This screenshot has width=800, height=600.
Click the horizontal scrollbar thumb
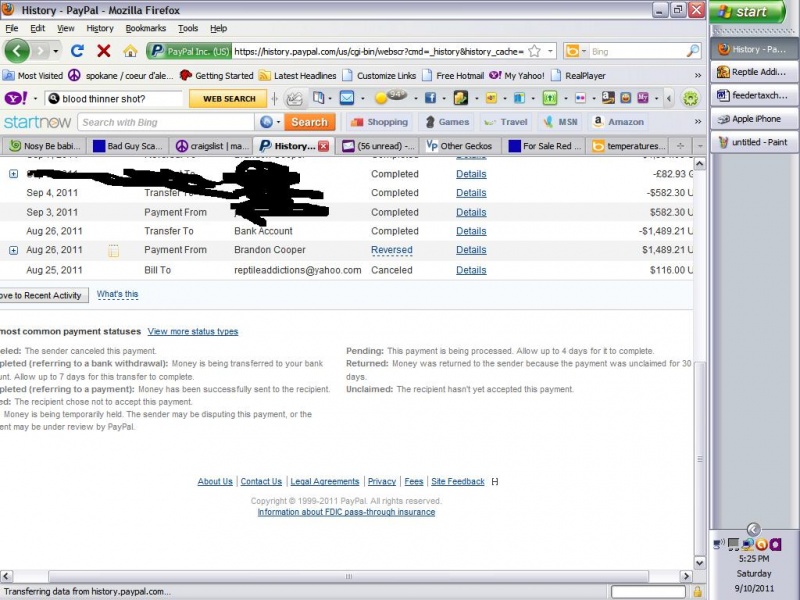(x=348, y=576)
